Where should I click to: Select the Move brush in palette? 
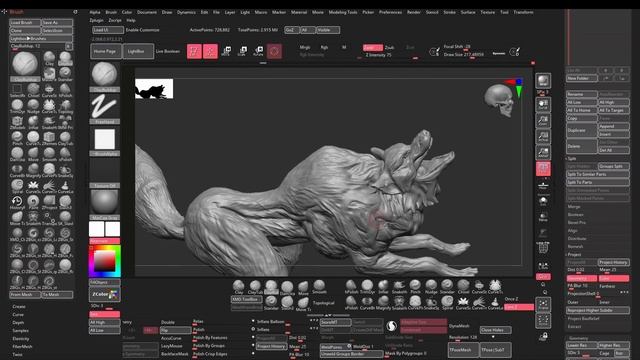[33, 153]
